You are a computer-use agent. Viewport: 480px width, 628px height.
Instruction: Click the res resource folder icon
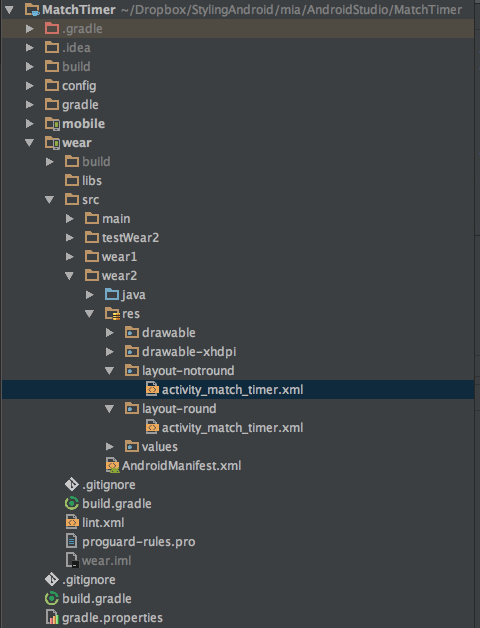[112, 314]
